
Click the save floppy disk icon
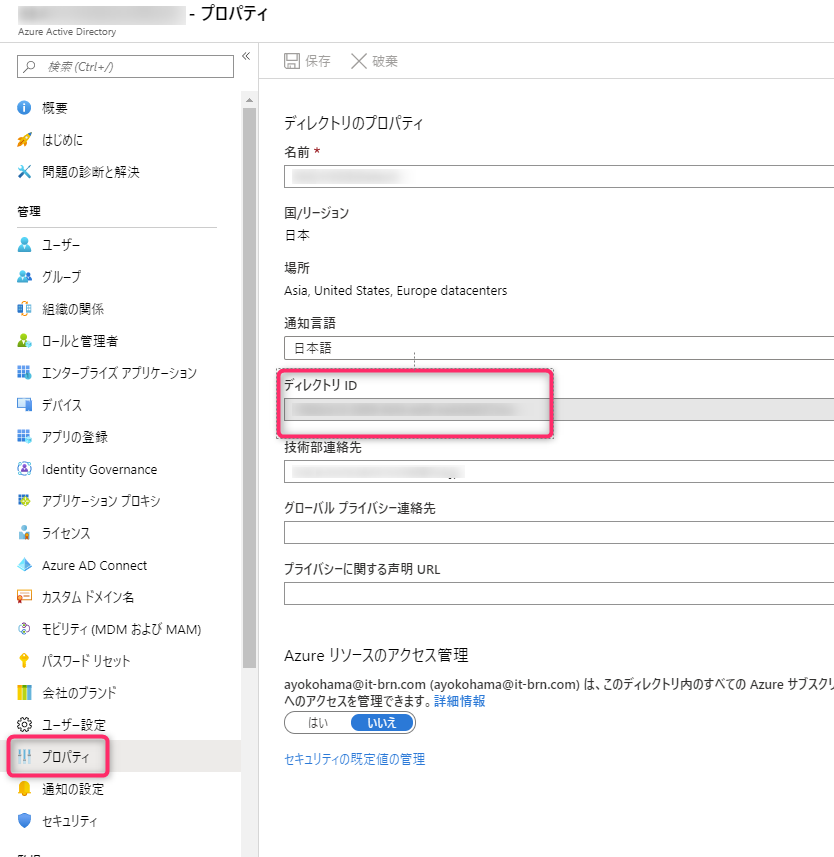[292, 61]
